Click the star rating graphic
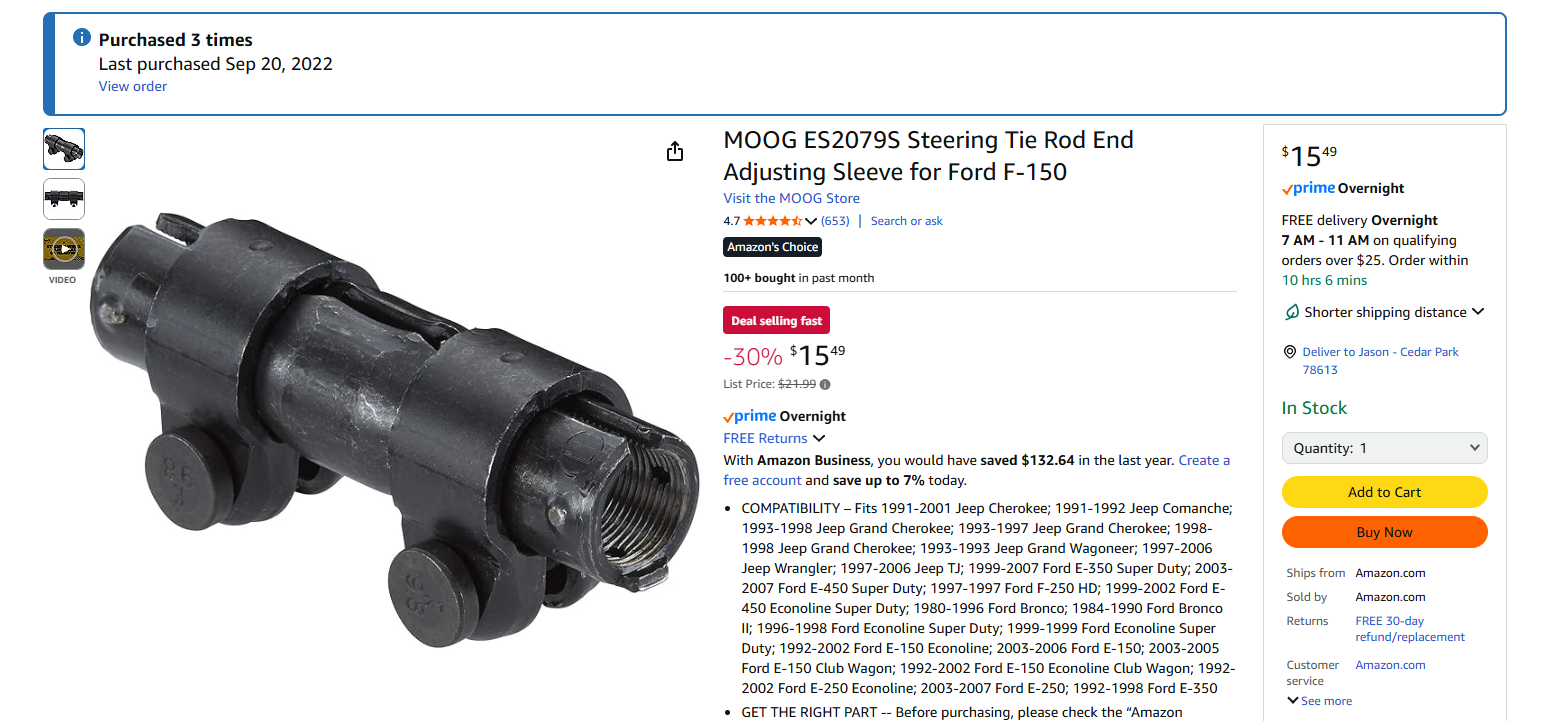The width and height of the screenshot is (1541, 721). [x=772, y=221]
